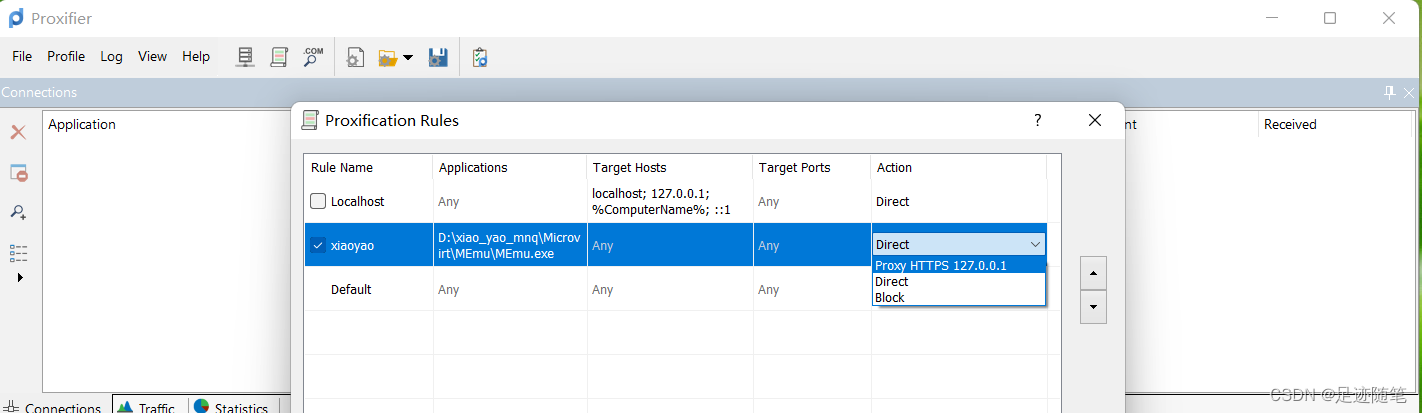1422x413 pixels.
Task: Open Proxy Servers toolbar icon
Action: click(245, 57)
